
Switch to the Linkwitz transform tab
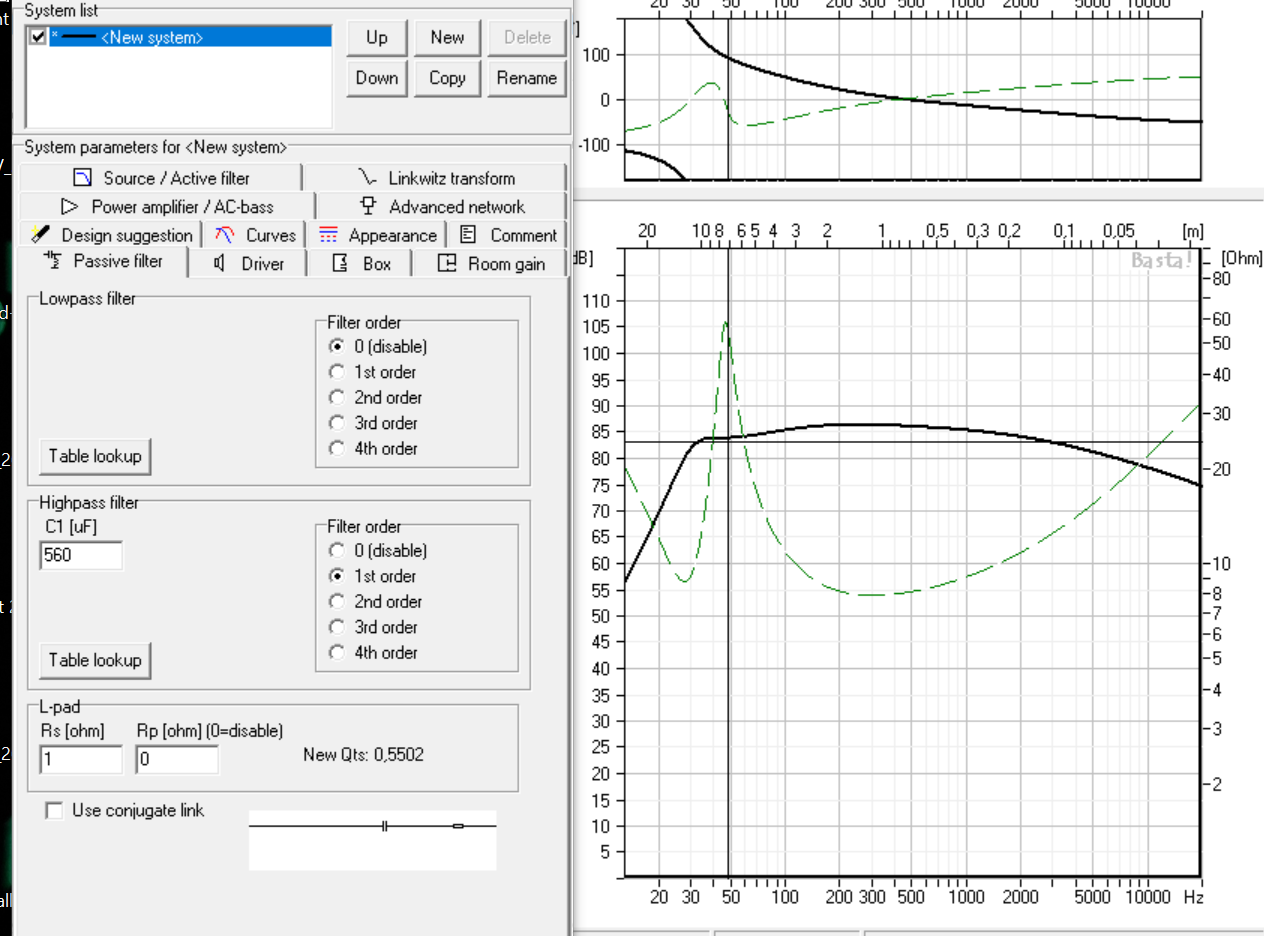click(x=437, y=178)
